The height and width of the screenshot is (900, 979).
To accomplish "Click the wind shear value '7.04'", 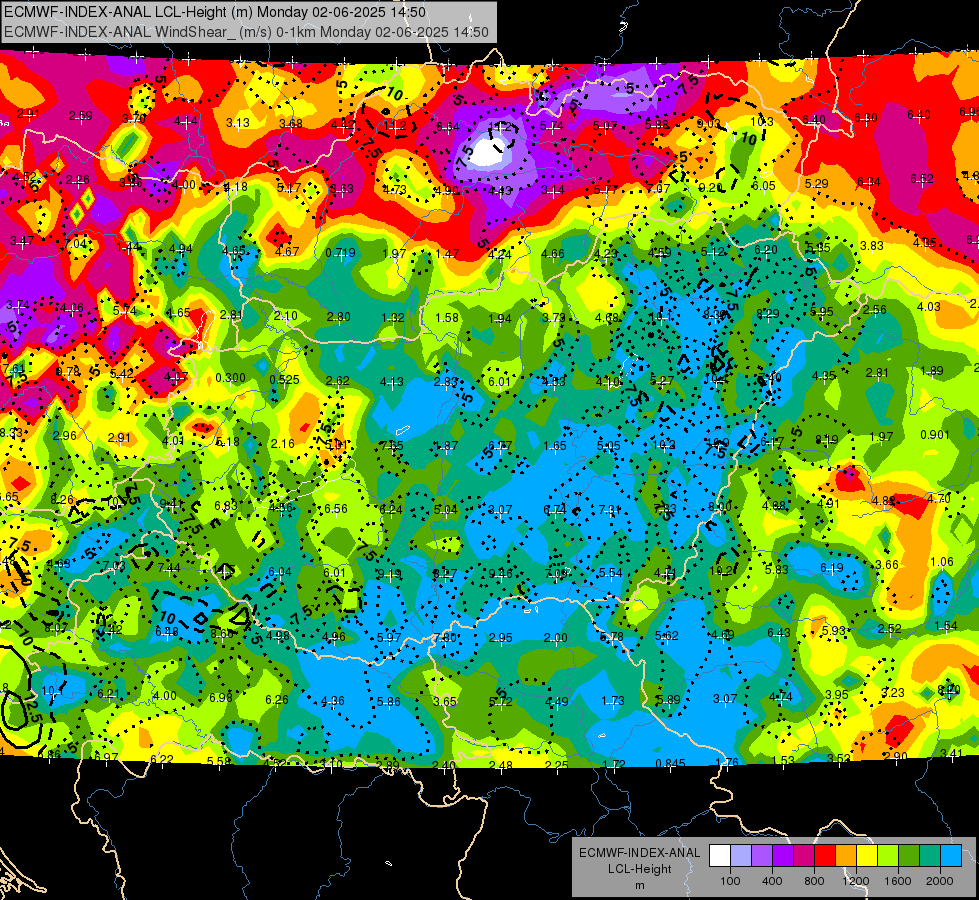I will pyautogui.click(x=76, y=244).
